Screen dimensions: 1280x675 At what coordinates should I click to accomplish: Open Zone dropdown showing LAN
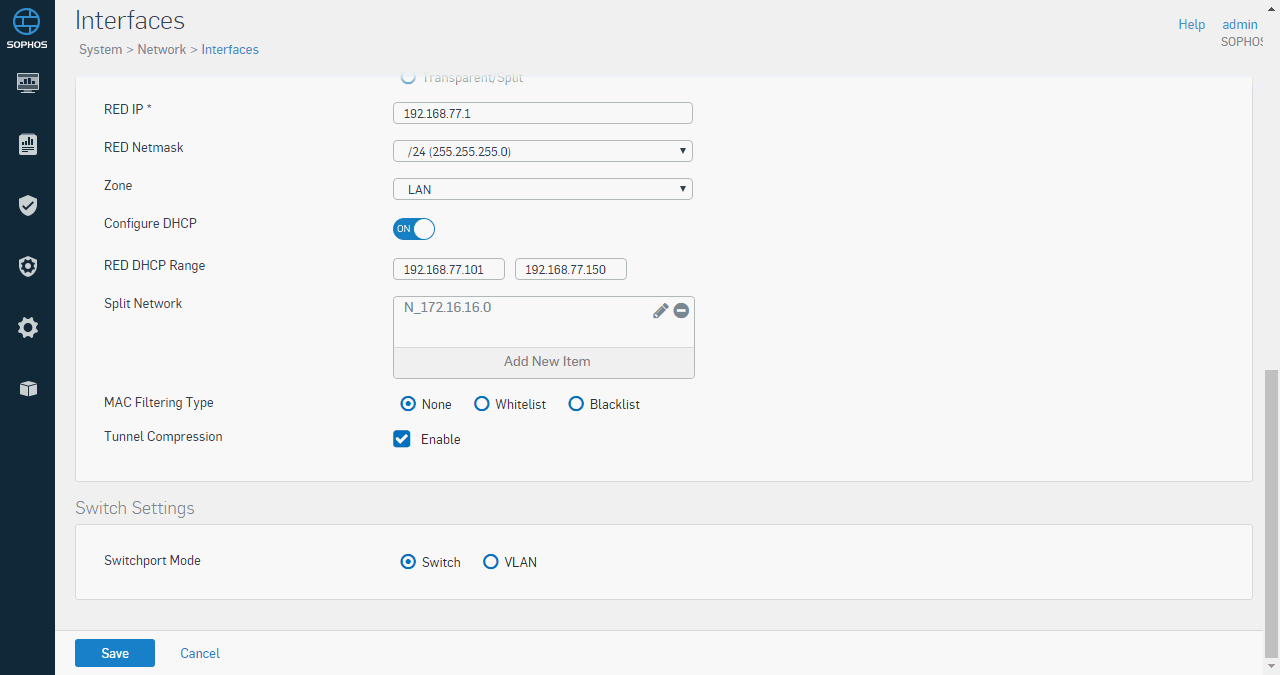[543, 189]
